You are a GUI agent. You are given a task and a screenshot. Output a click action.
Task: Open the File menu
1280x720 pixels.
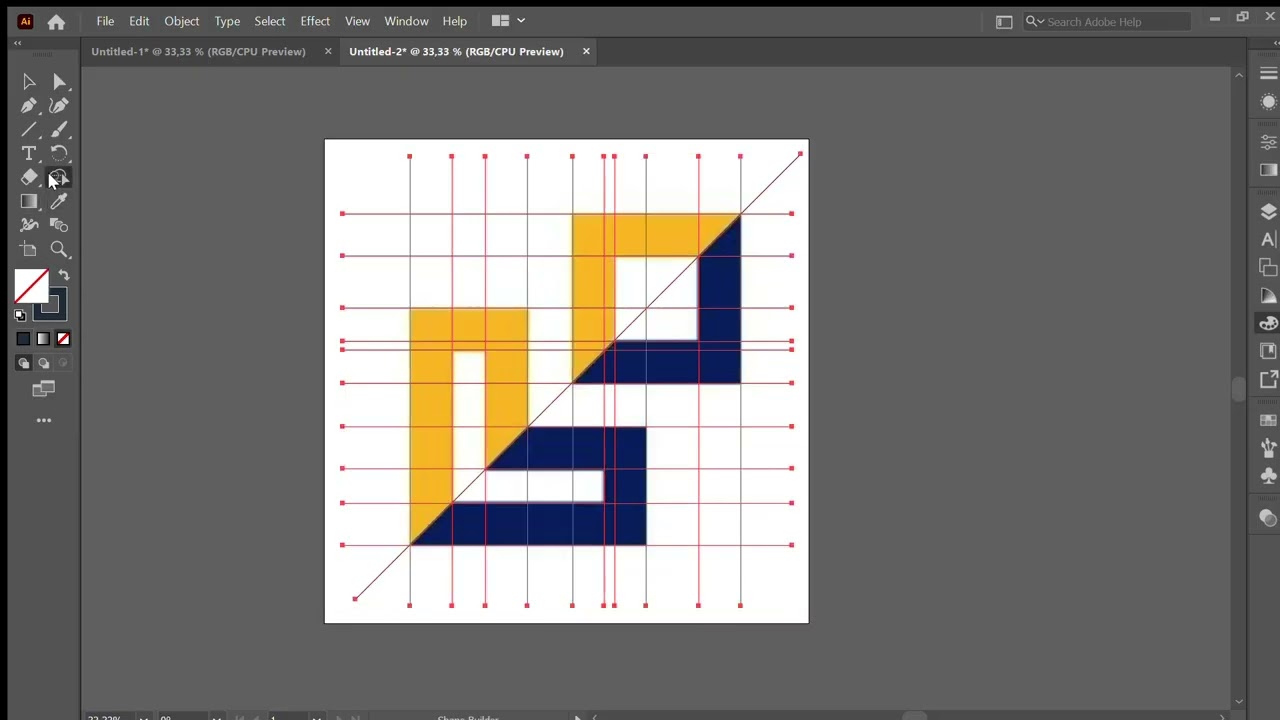pos(105,21)
